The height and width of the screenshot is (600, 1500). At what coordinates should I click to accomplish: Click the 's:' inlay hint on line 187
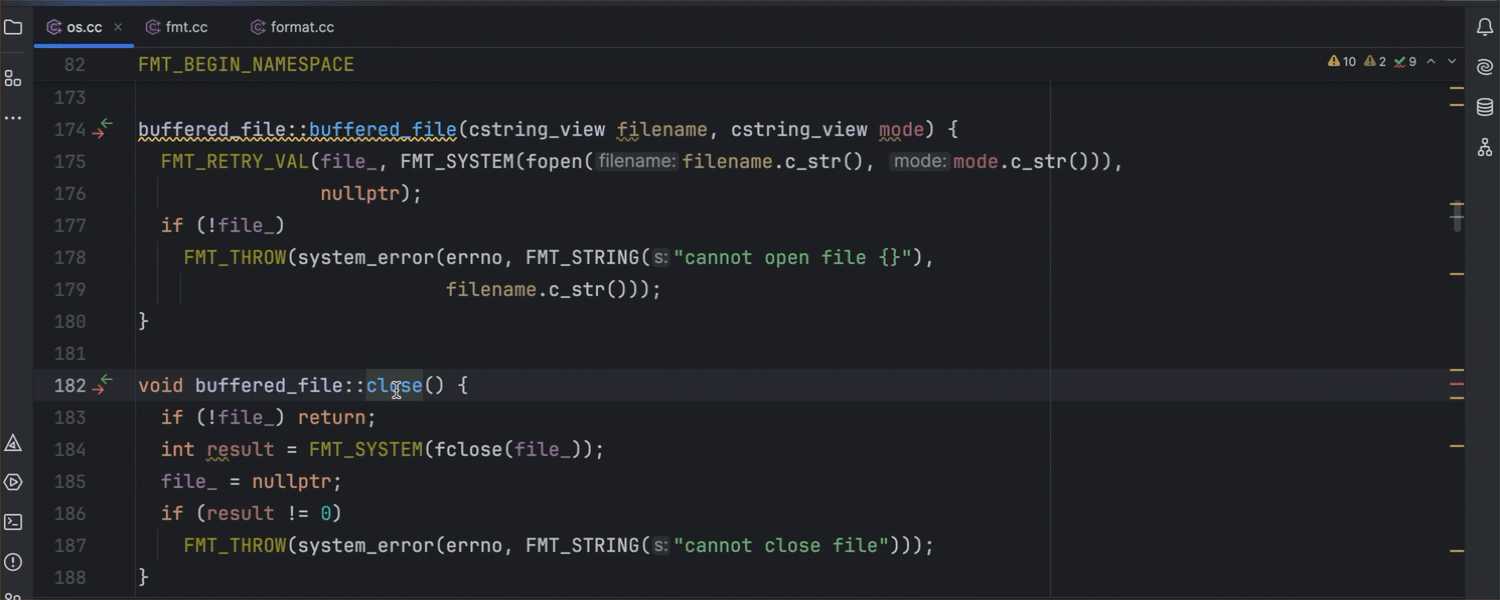660,545
